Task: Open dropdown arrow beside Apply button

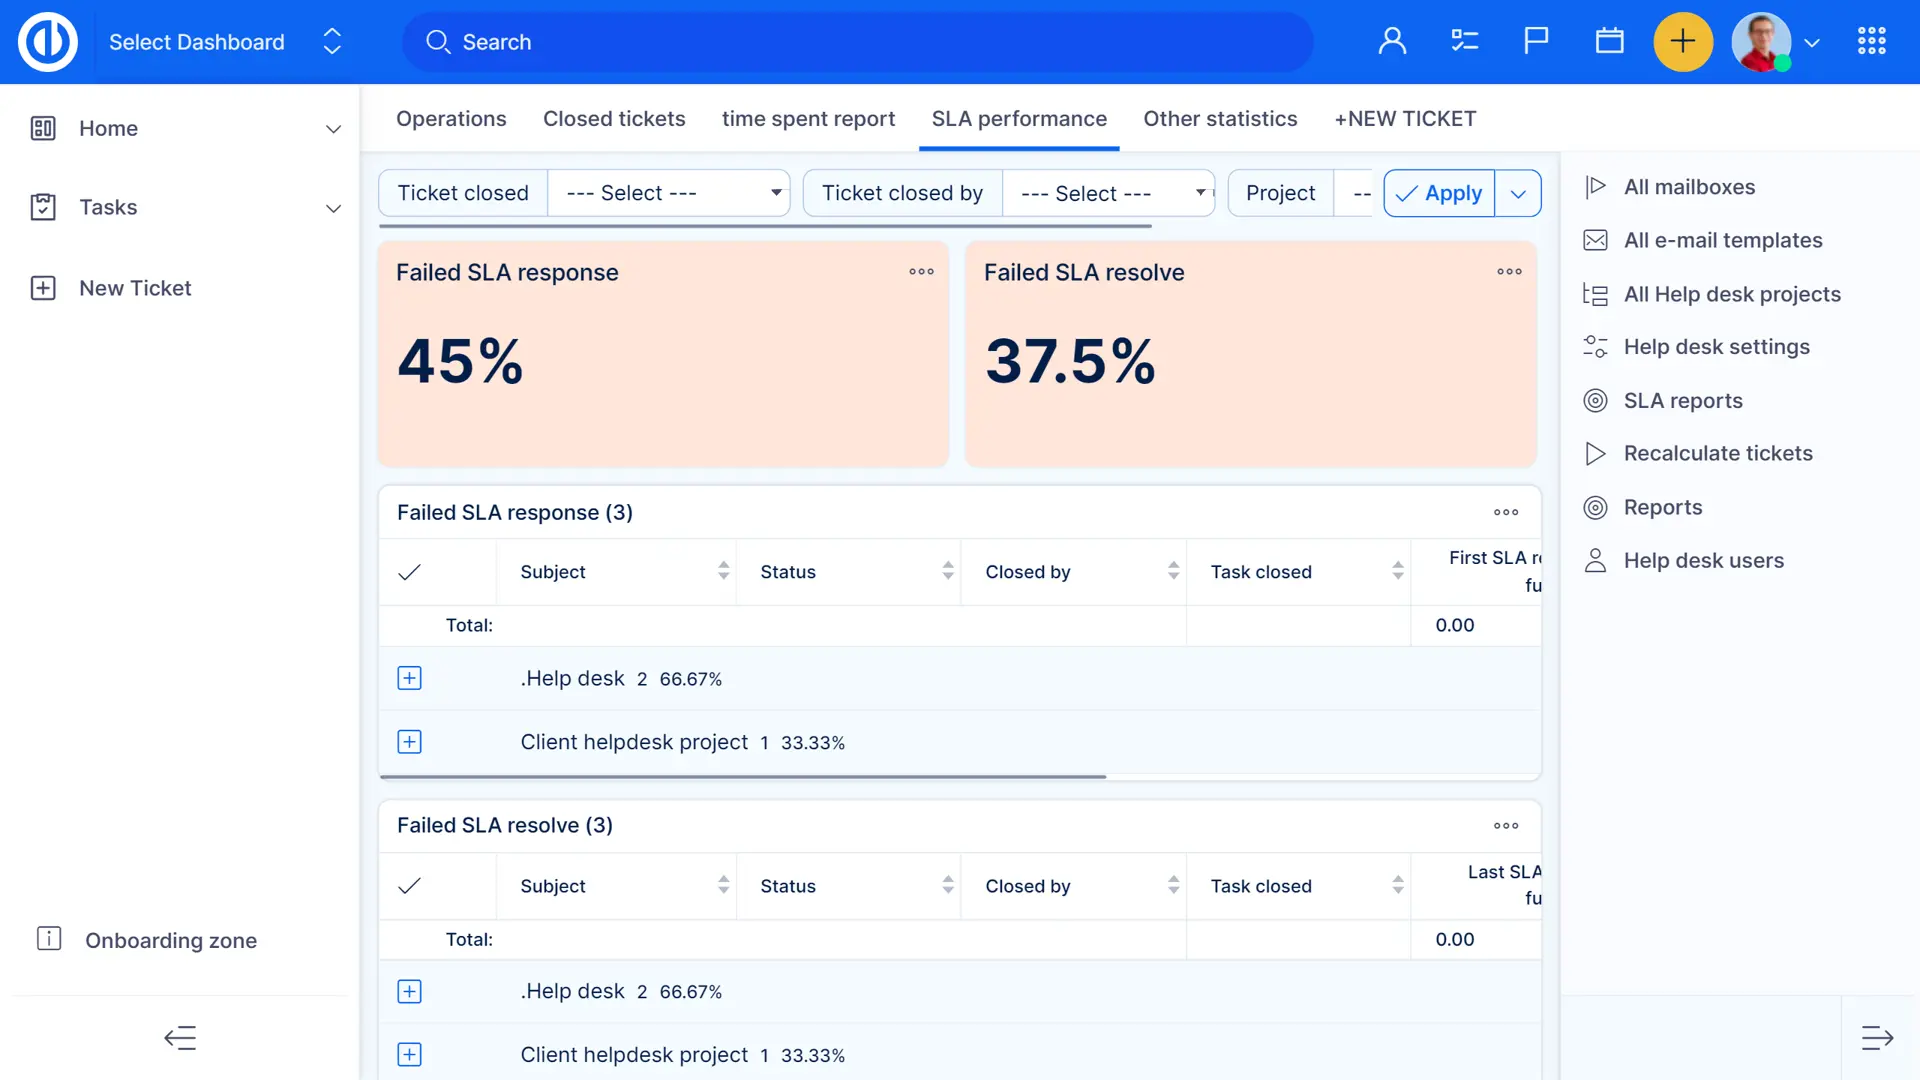Action: click(1518, 193)
